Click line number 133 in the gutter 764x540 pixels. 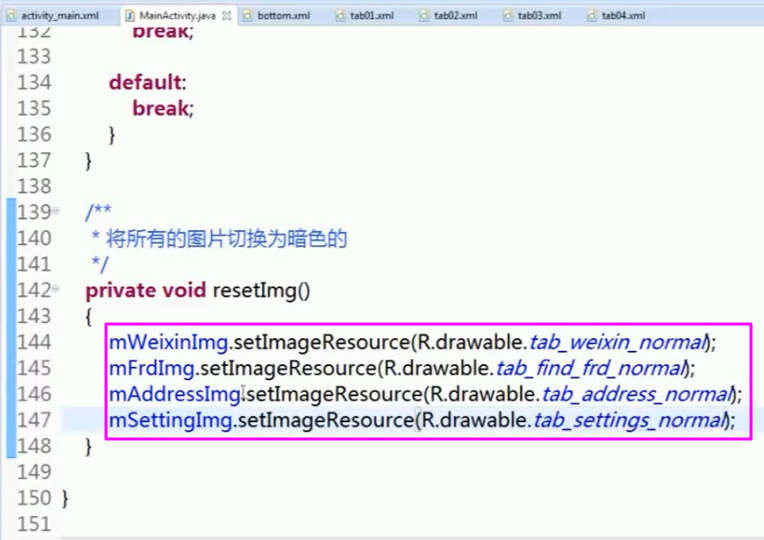pos(34,56)
